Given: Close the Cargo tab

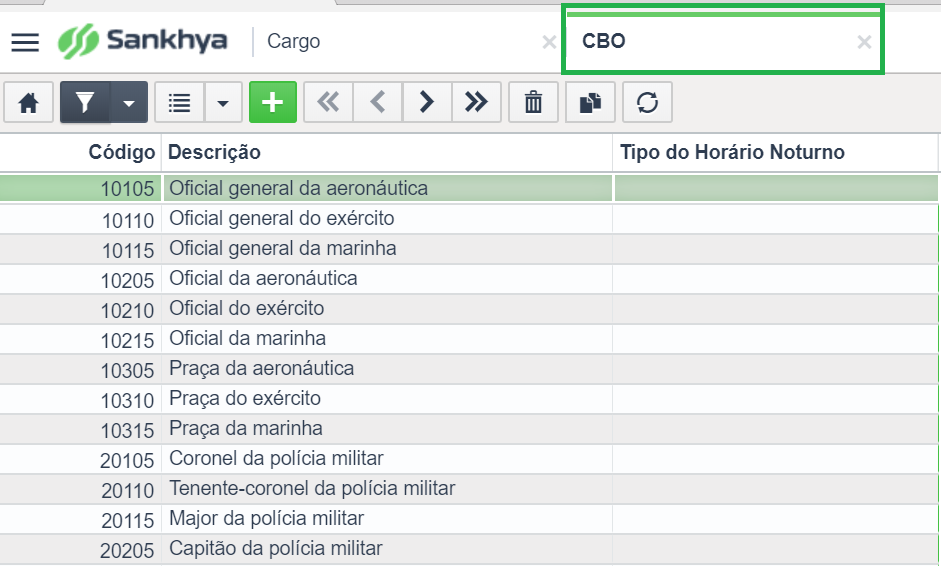Looking at the screenshot, I should point(549,42).
